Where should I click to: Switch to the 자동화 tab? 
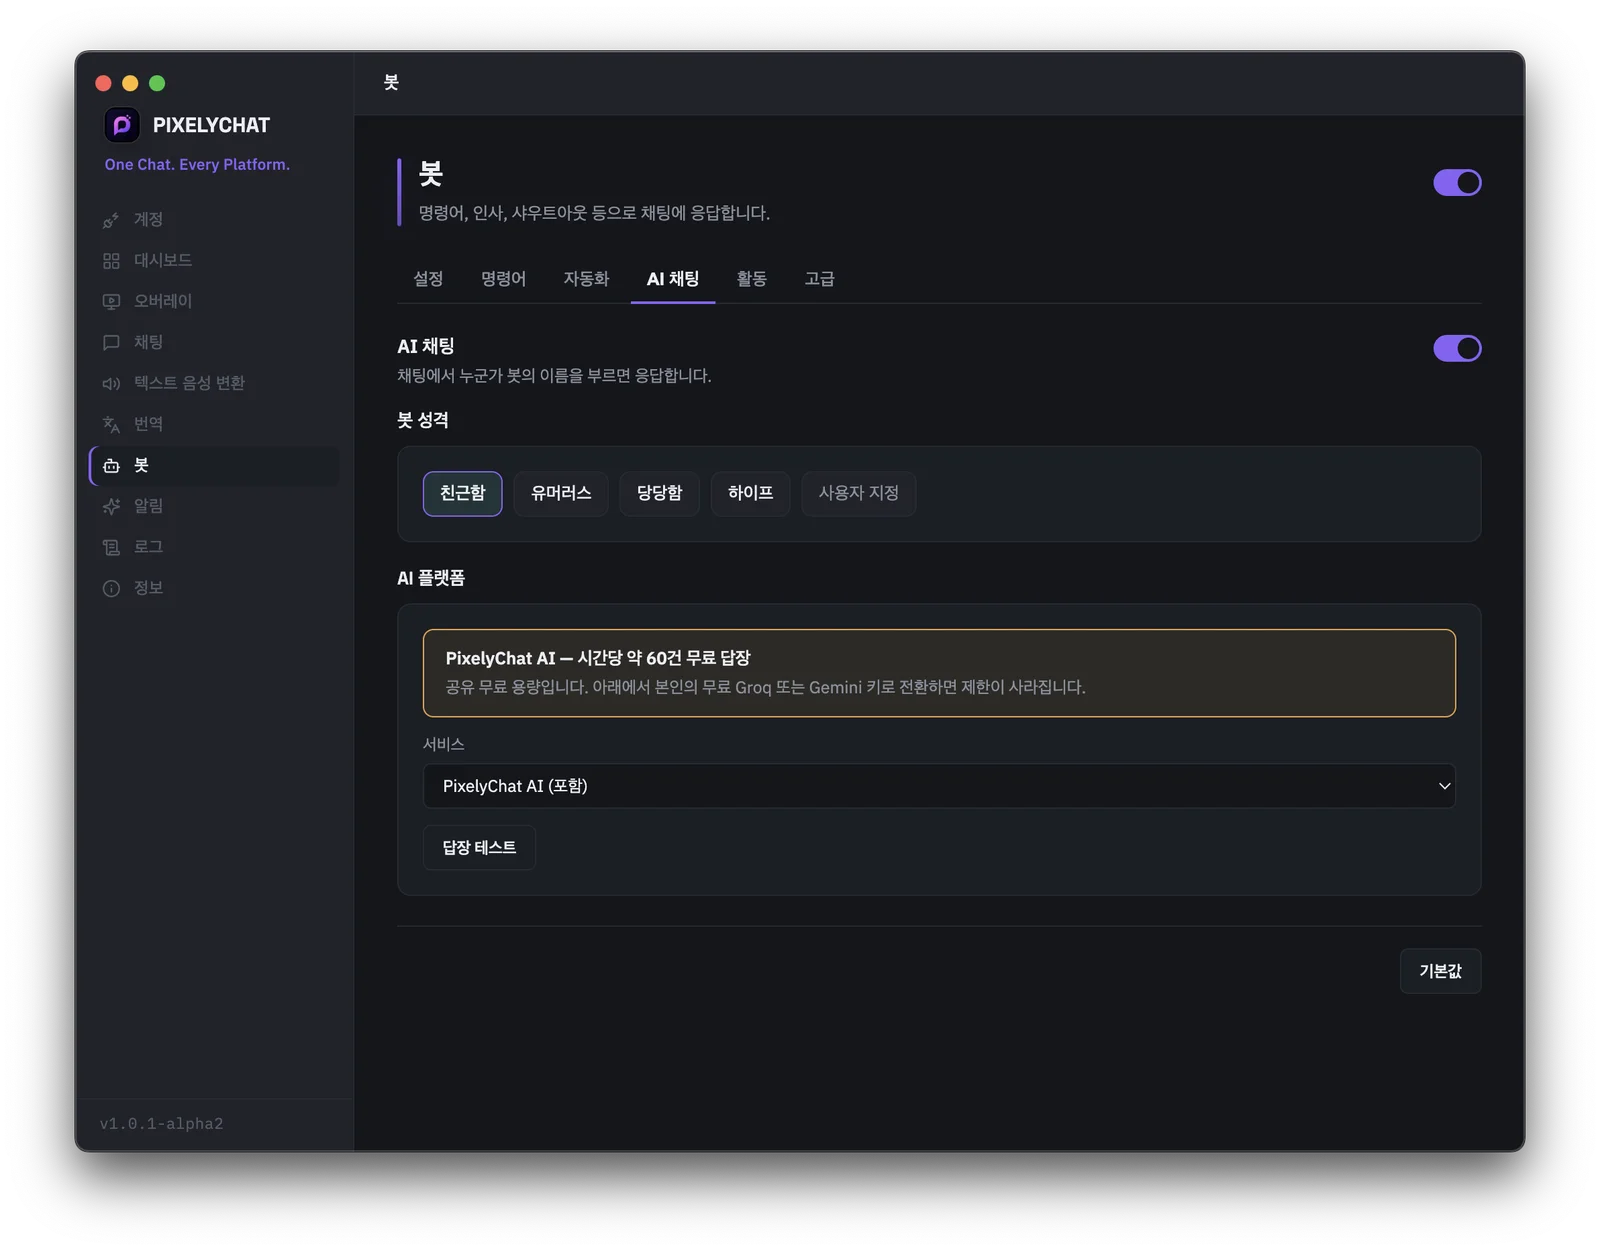[x=586, y=279]
